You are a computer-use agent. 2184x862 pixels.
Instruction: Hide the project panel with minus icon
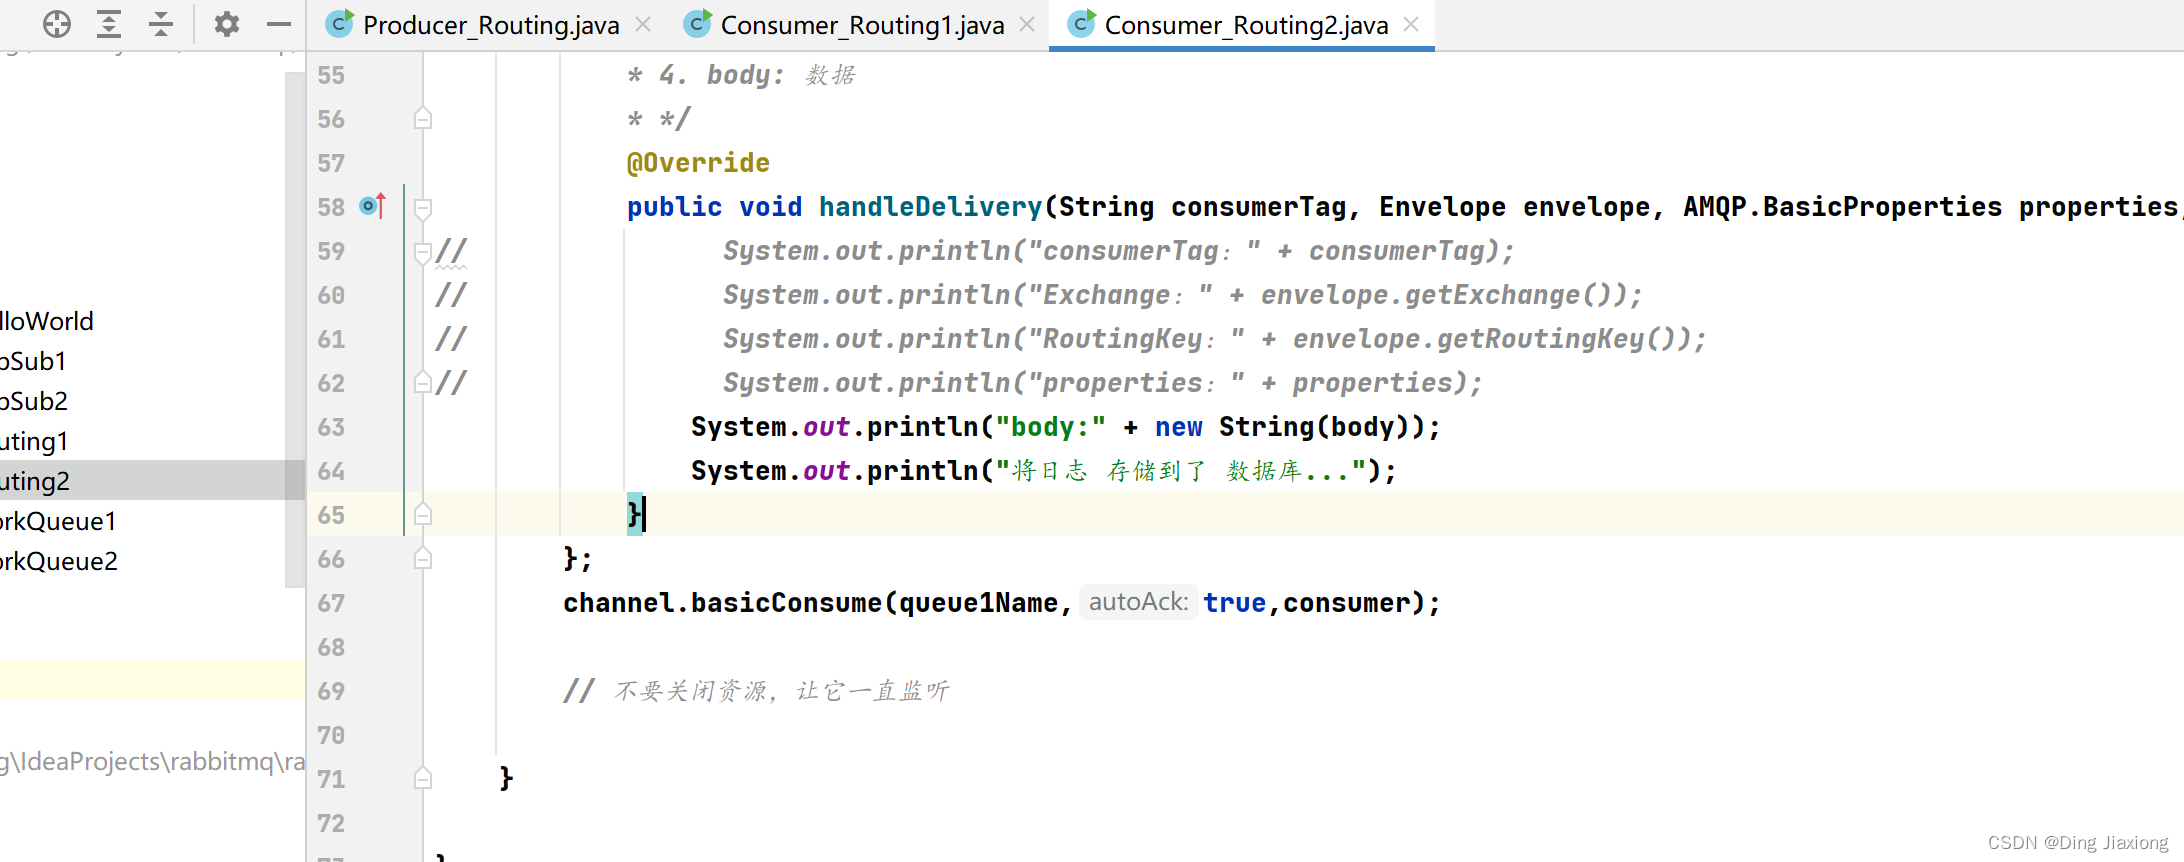[279, 24]
